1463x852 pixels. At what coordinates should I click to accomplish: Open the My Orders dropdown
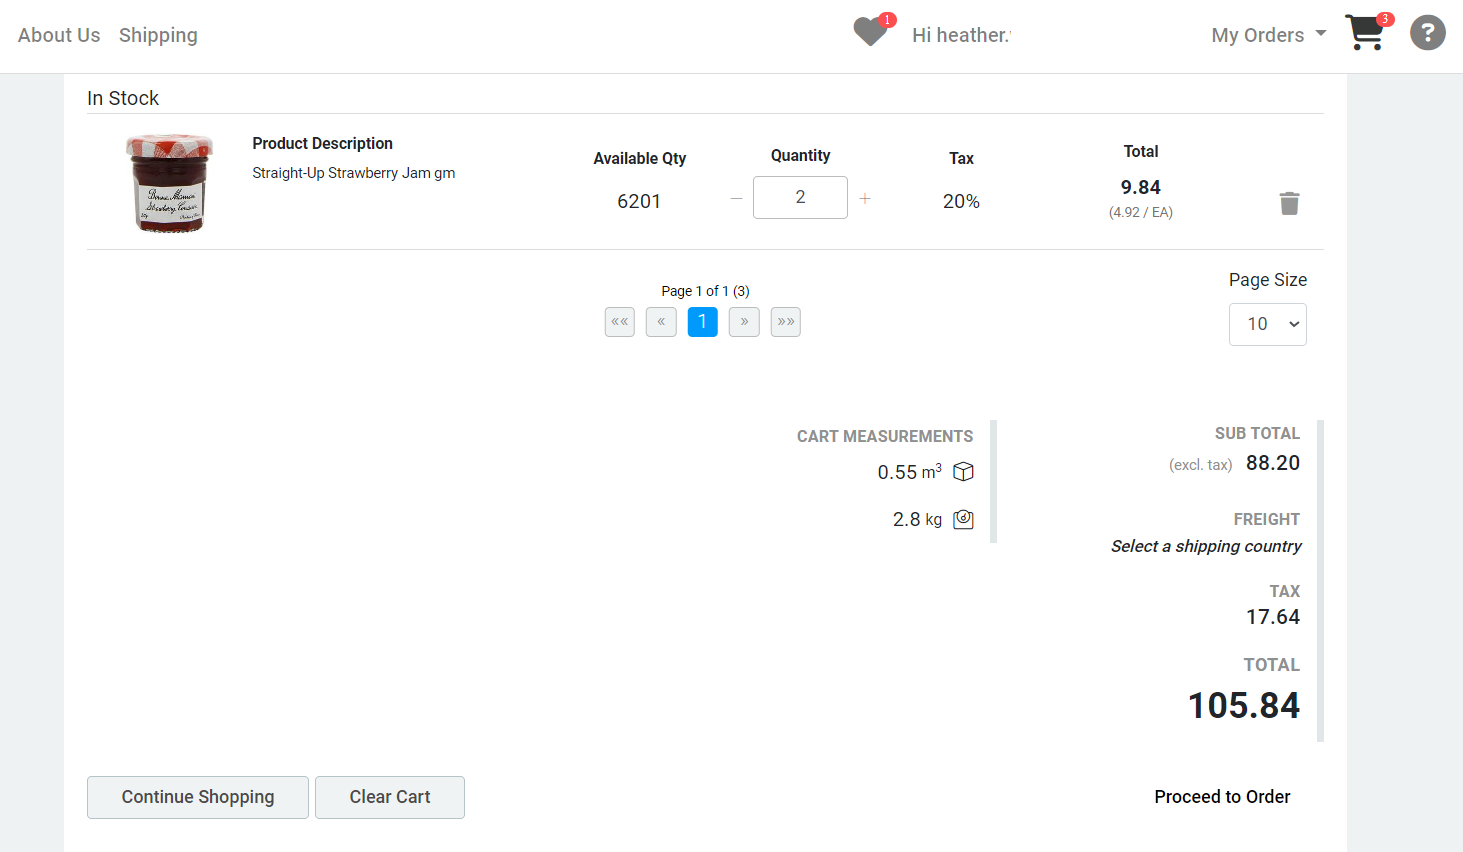1268,34
